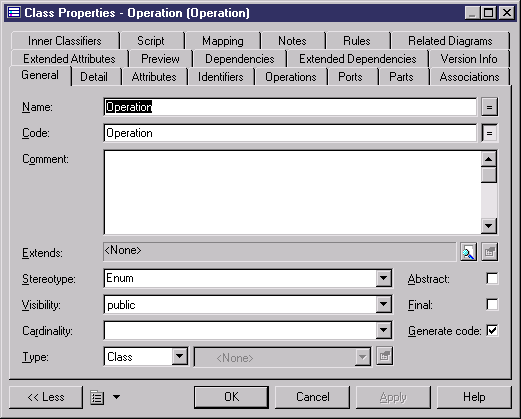
Task: Open the Extends properties icon button
Action: 489,252
